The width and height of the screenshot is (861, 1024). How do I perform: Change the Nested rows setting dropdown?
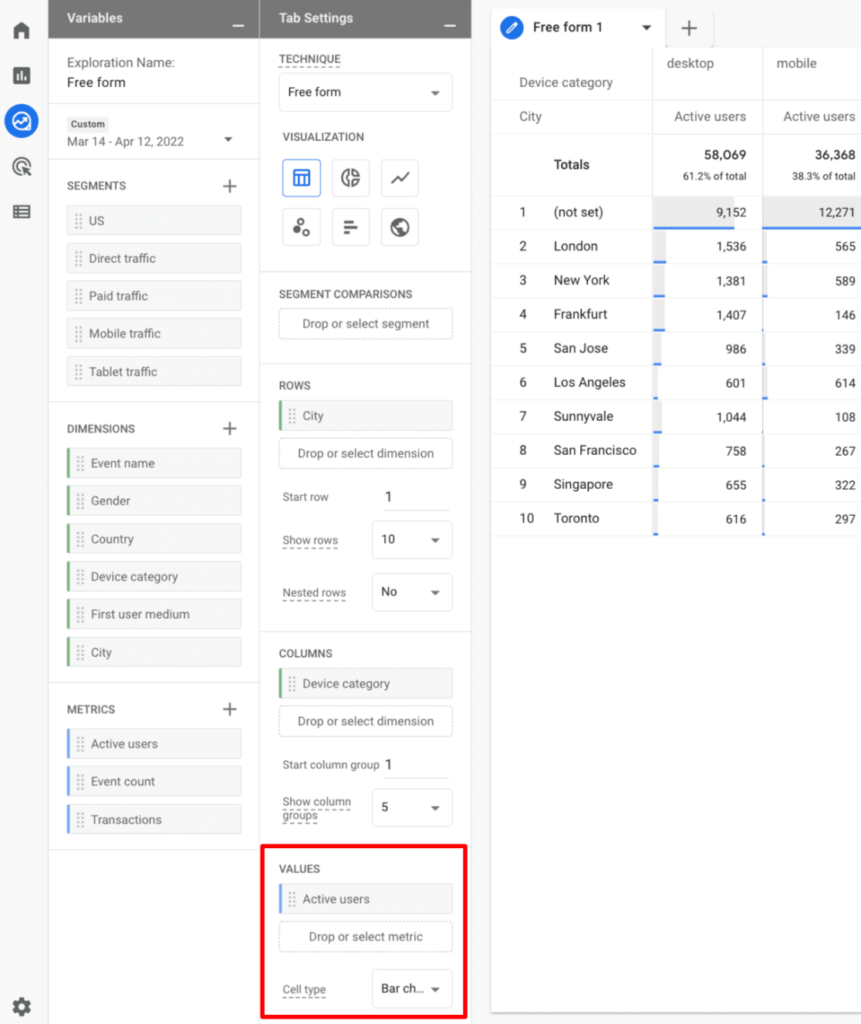tap(411, 592)
